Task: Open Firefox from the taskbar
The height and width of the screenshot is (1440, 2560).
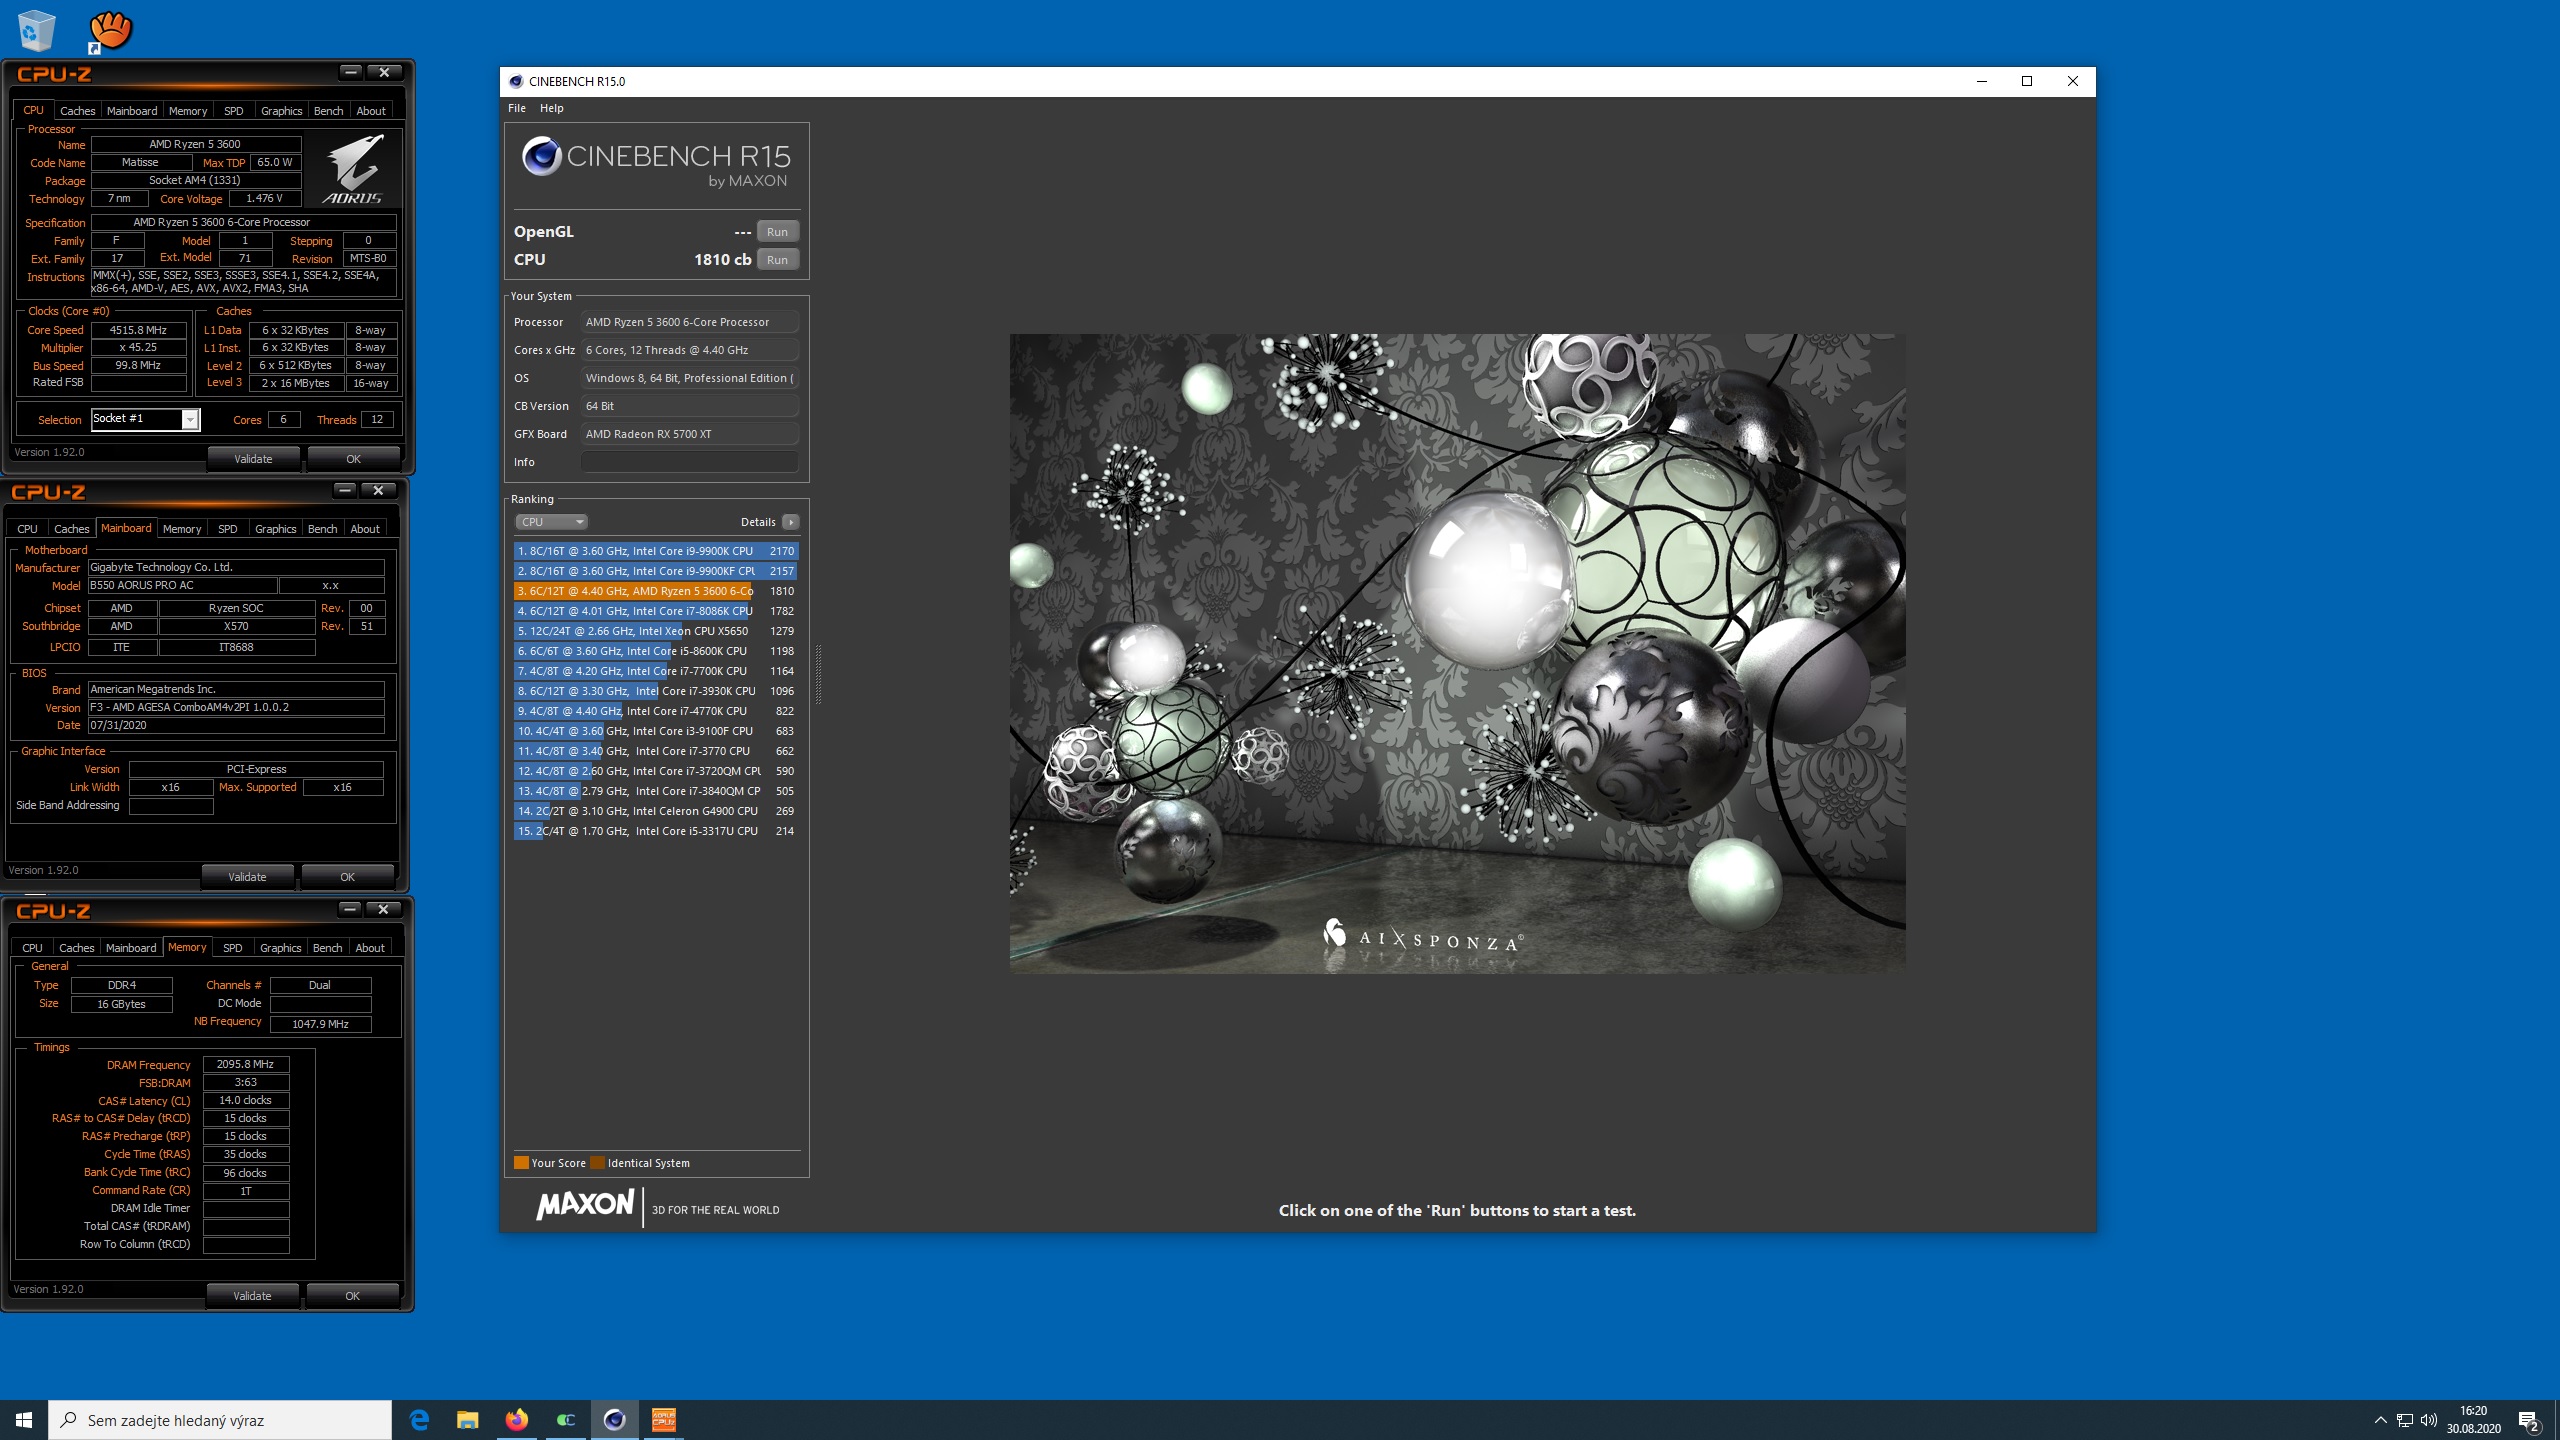Action: (516, 1419)
